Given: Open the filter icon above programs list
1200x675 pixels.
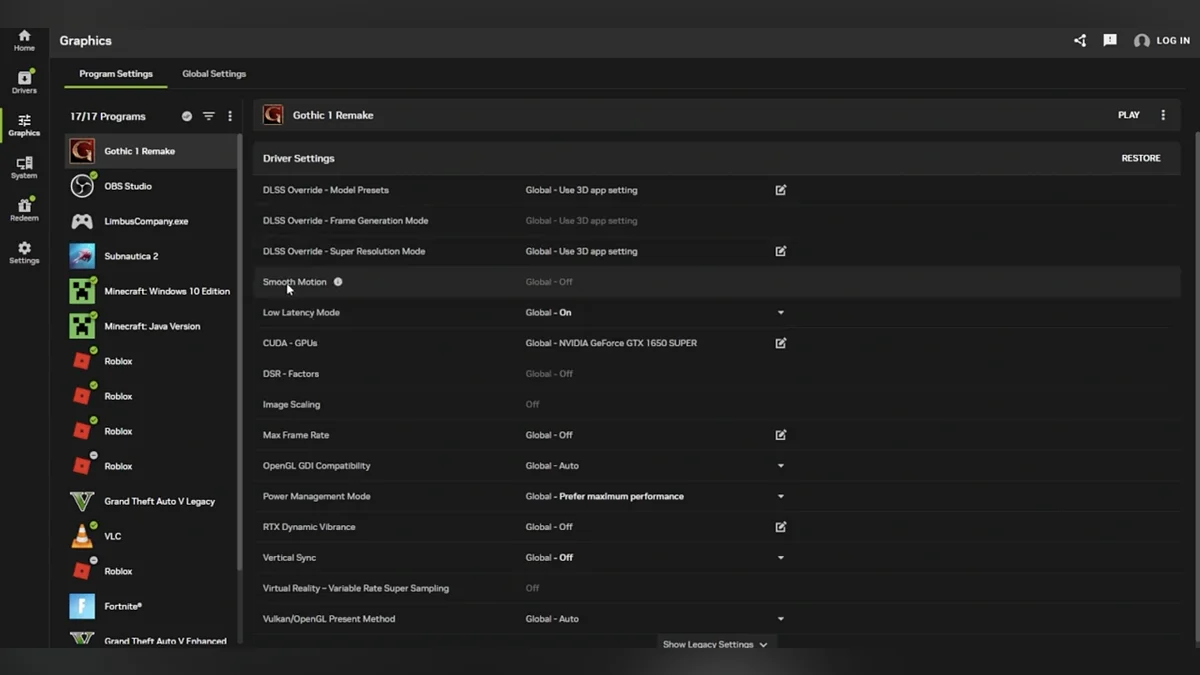Looking at the screenshot, I should 209,116.
